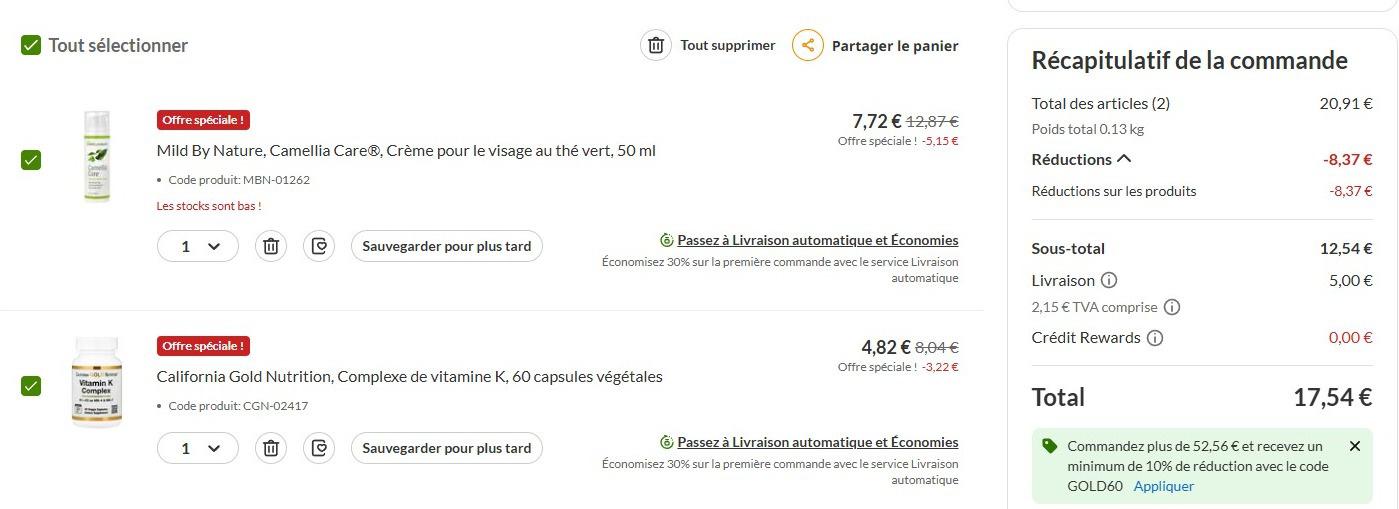The height and width of the screenshot is (509, 1399).
Task: Show the Livraison info tooltip icon
Action: point(1109,281)
